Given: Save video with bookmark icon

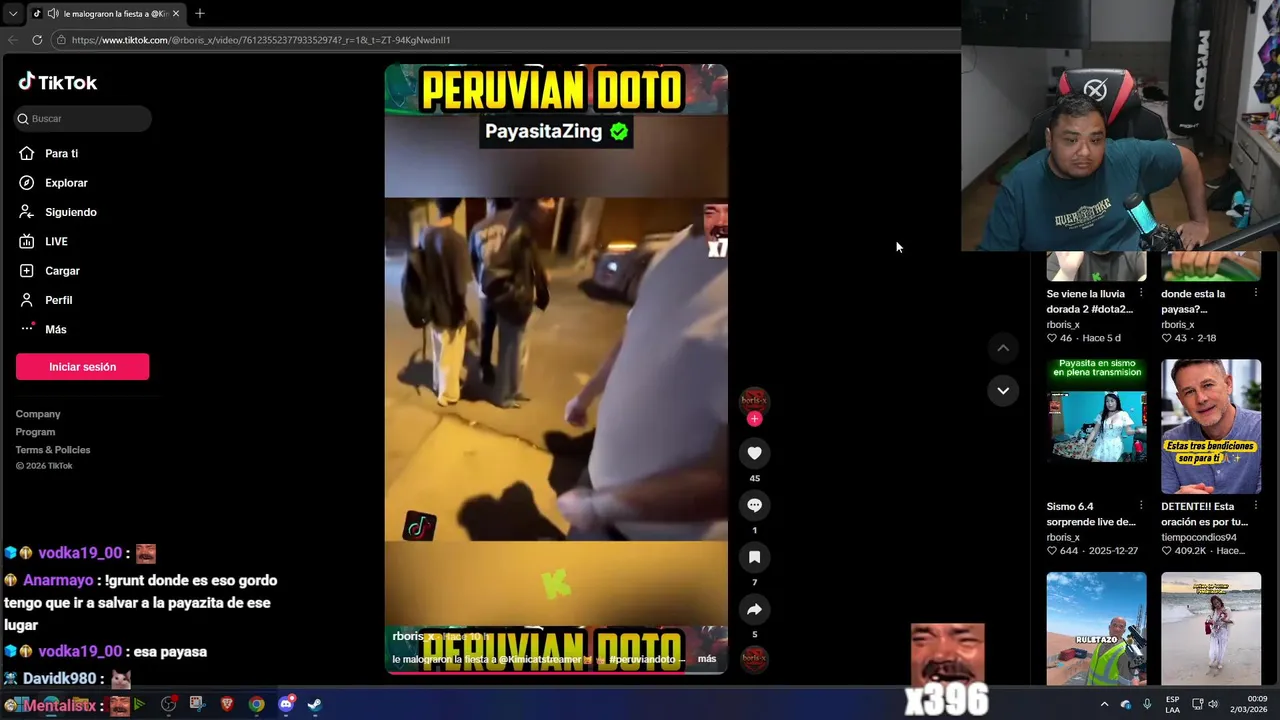Looking at the screenshot, I should [755, 557].
